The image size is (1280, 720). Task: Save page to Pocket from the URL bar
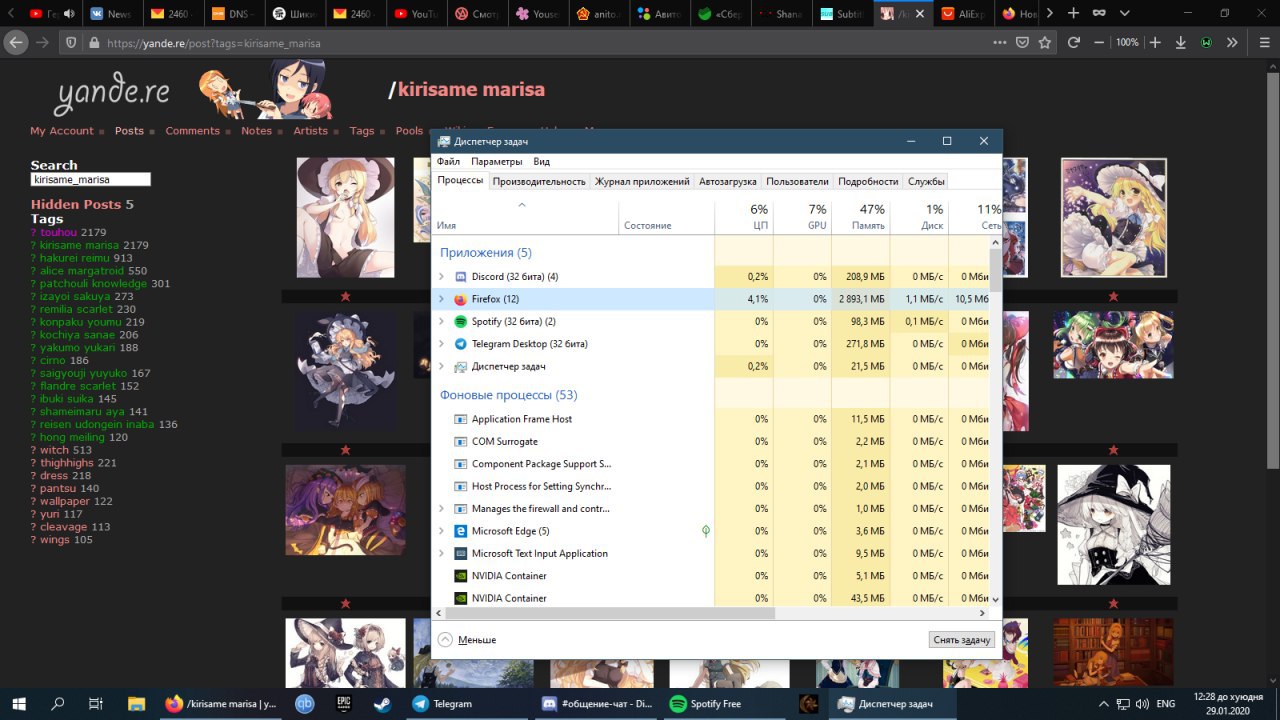pyautogui.click(x=1022, y=43)
